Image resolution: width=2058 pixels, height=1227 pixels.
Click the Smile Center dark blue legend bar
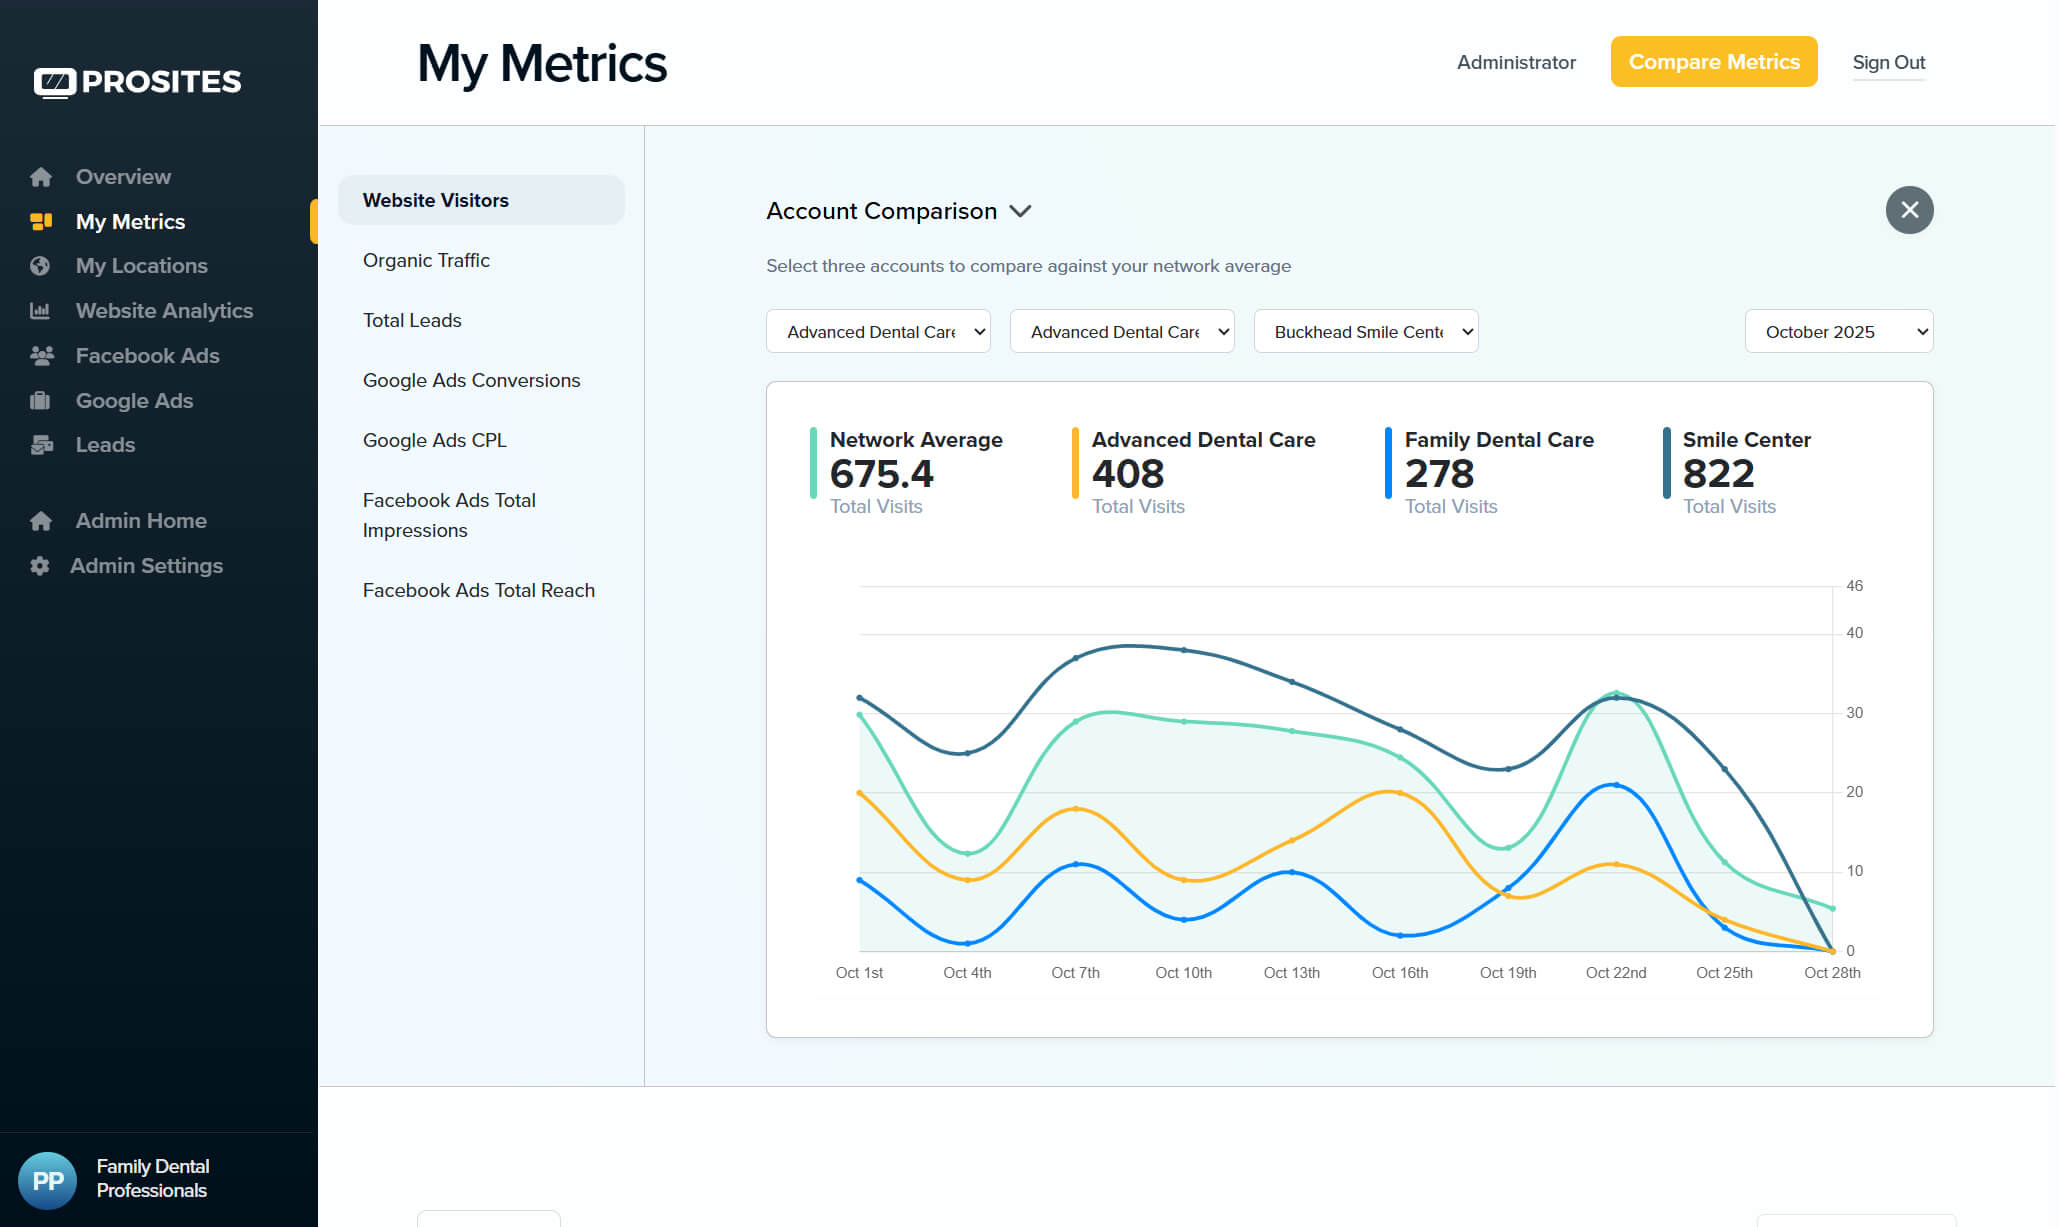1666,463
